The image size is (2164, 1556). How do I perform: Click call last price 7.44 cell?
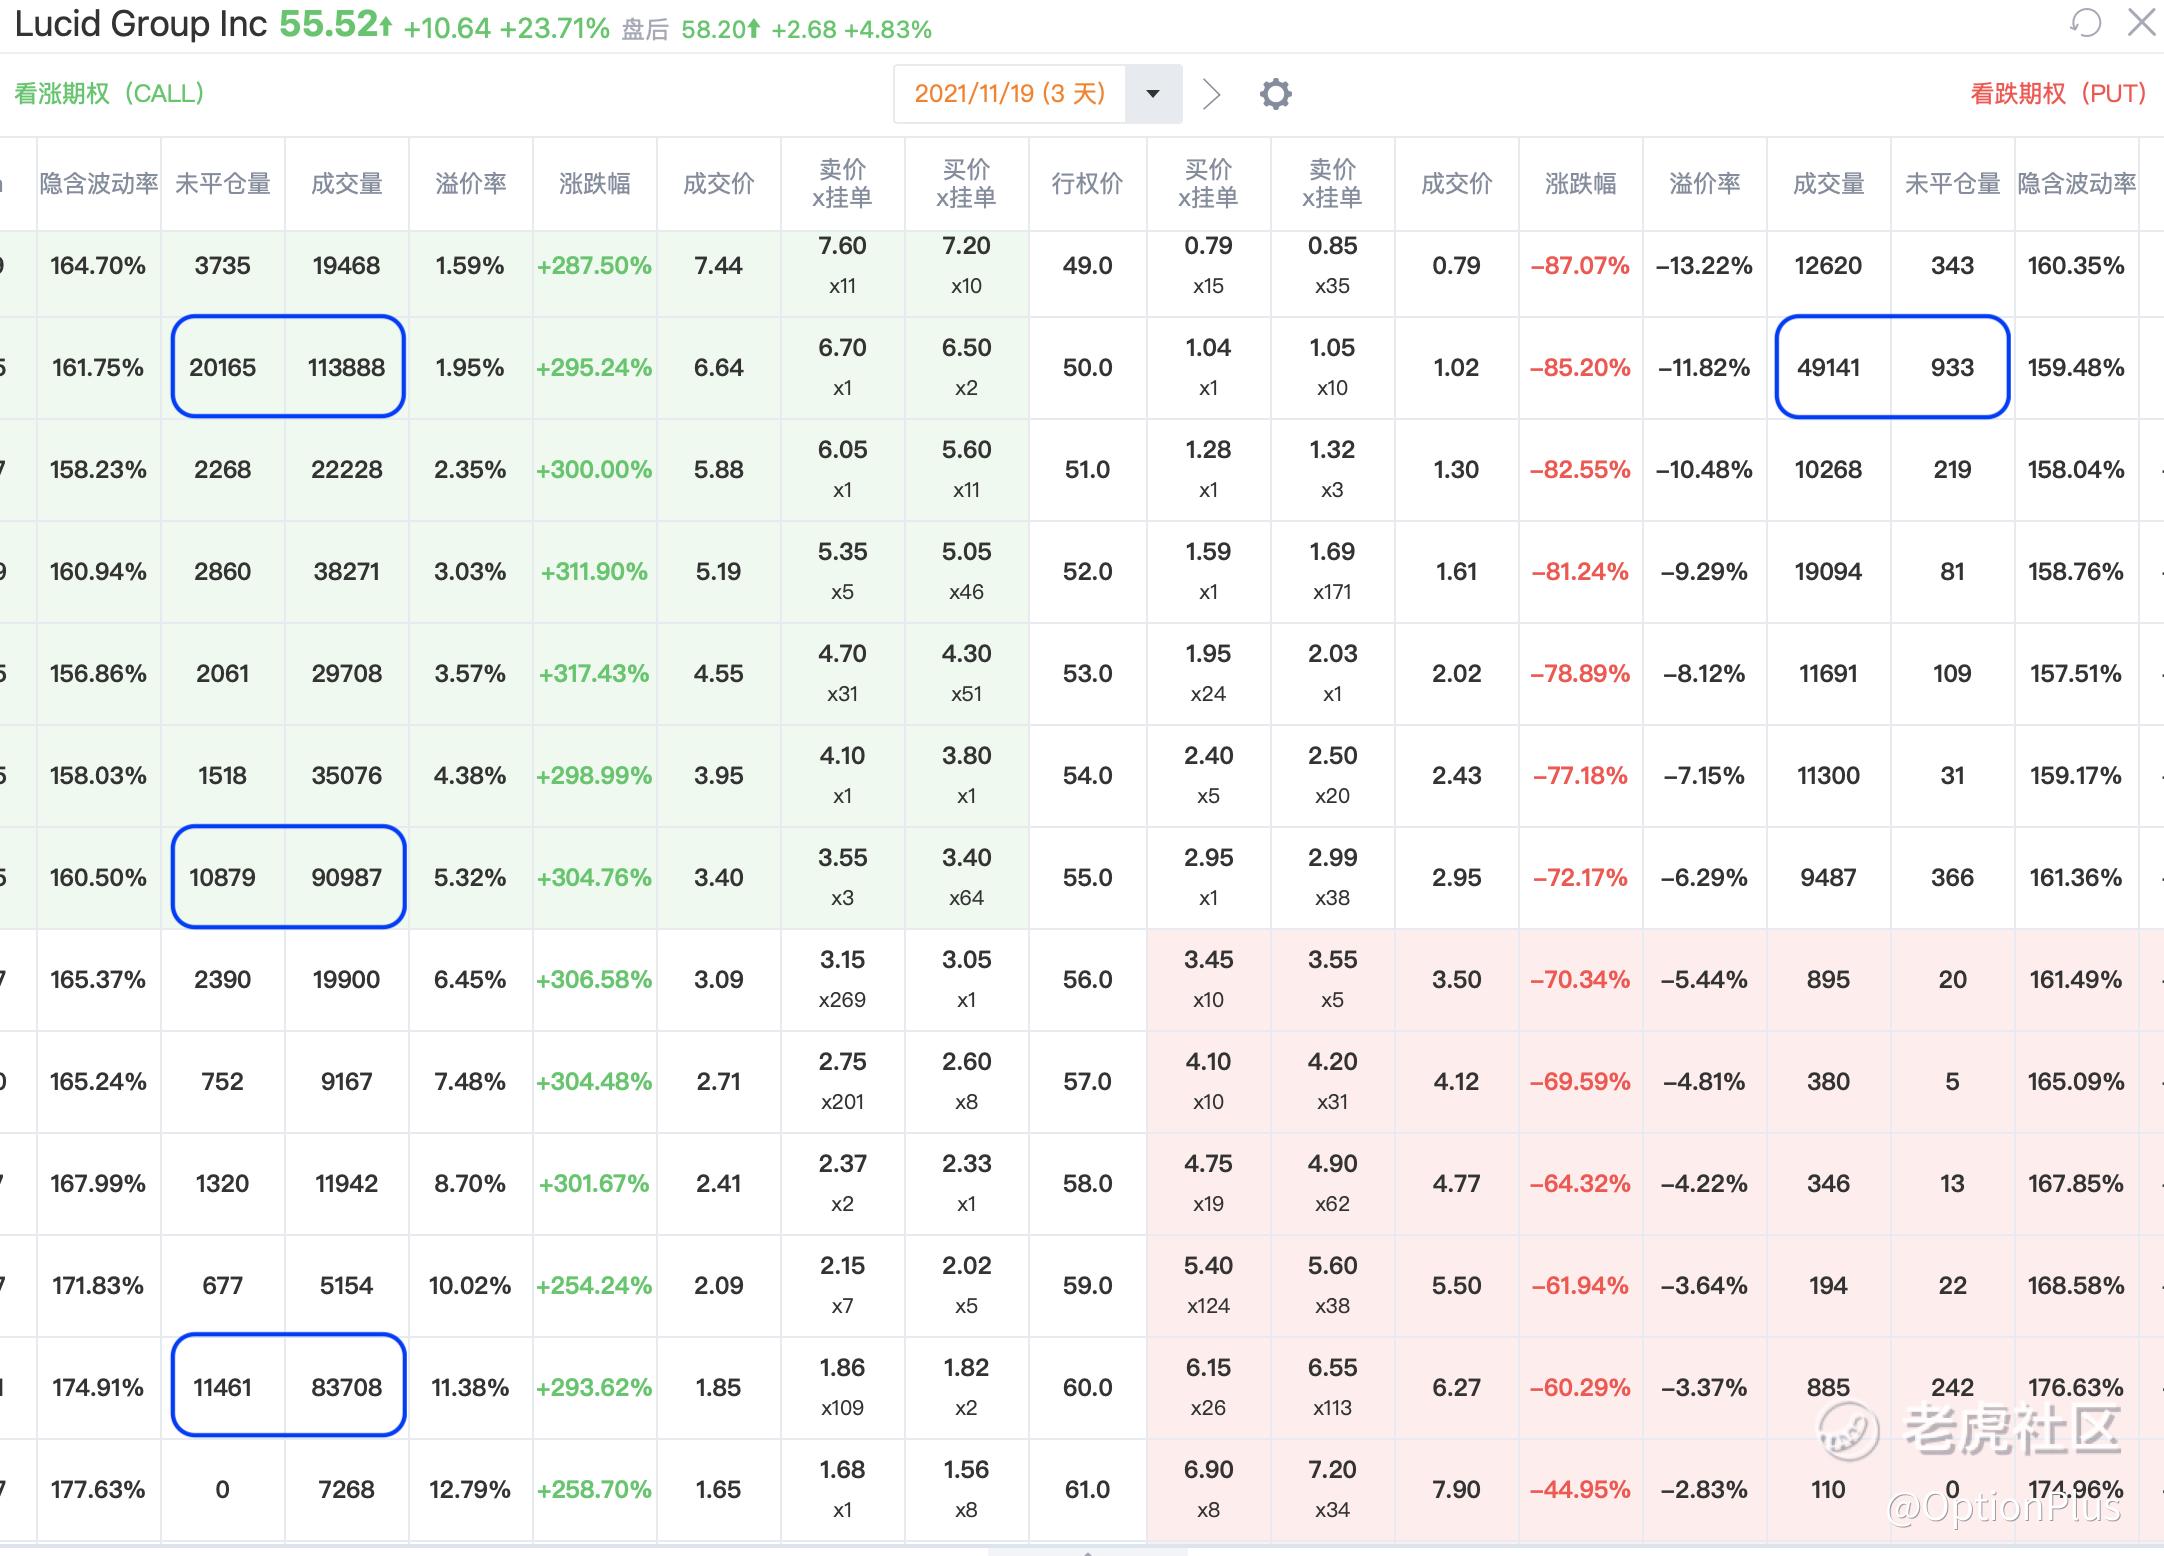tap(718, 266)
